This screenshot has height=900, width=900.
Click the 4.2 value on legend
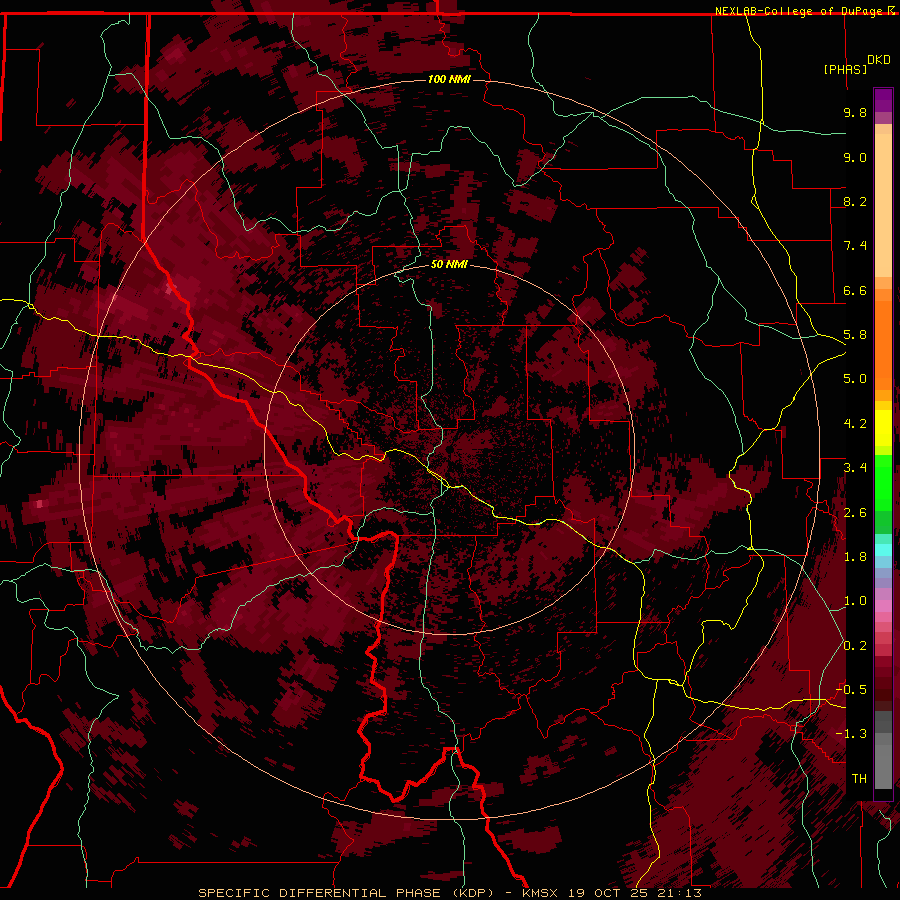tap(855, 424)
